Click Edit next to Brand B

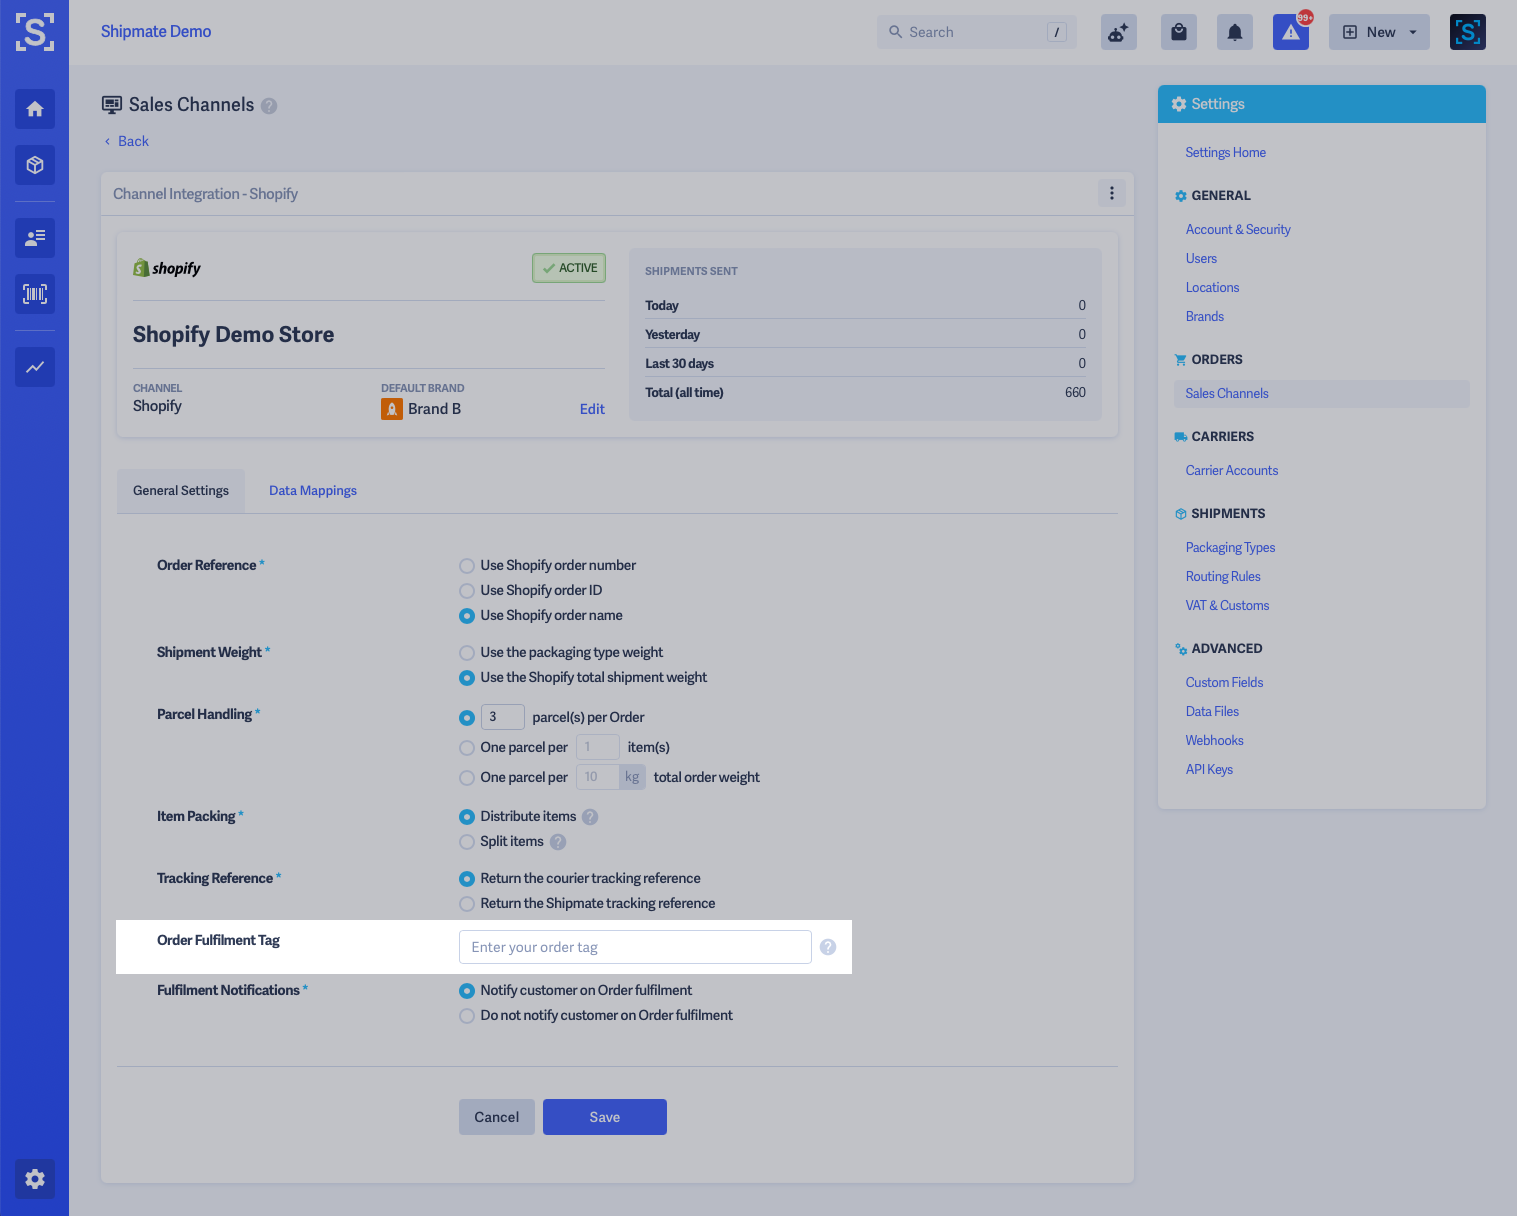coord(592,409)
